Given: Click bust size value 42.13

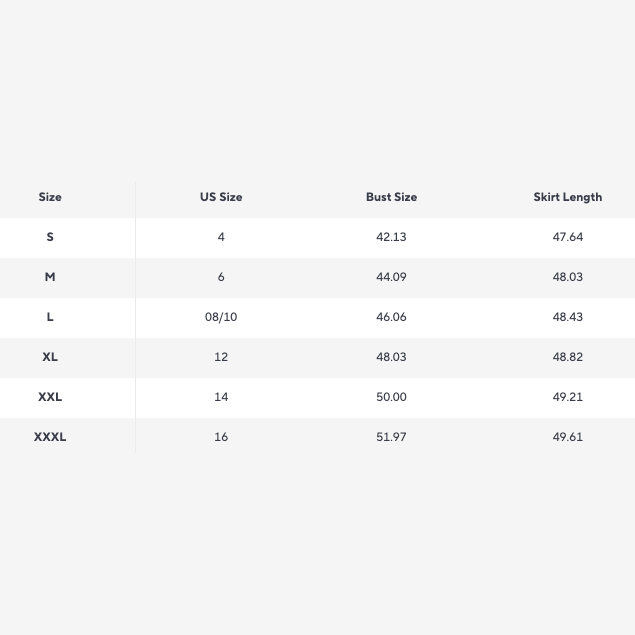Looking at the screenshot, I should coord(391,237).
